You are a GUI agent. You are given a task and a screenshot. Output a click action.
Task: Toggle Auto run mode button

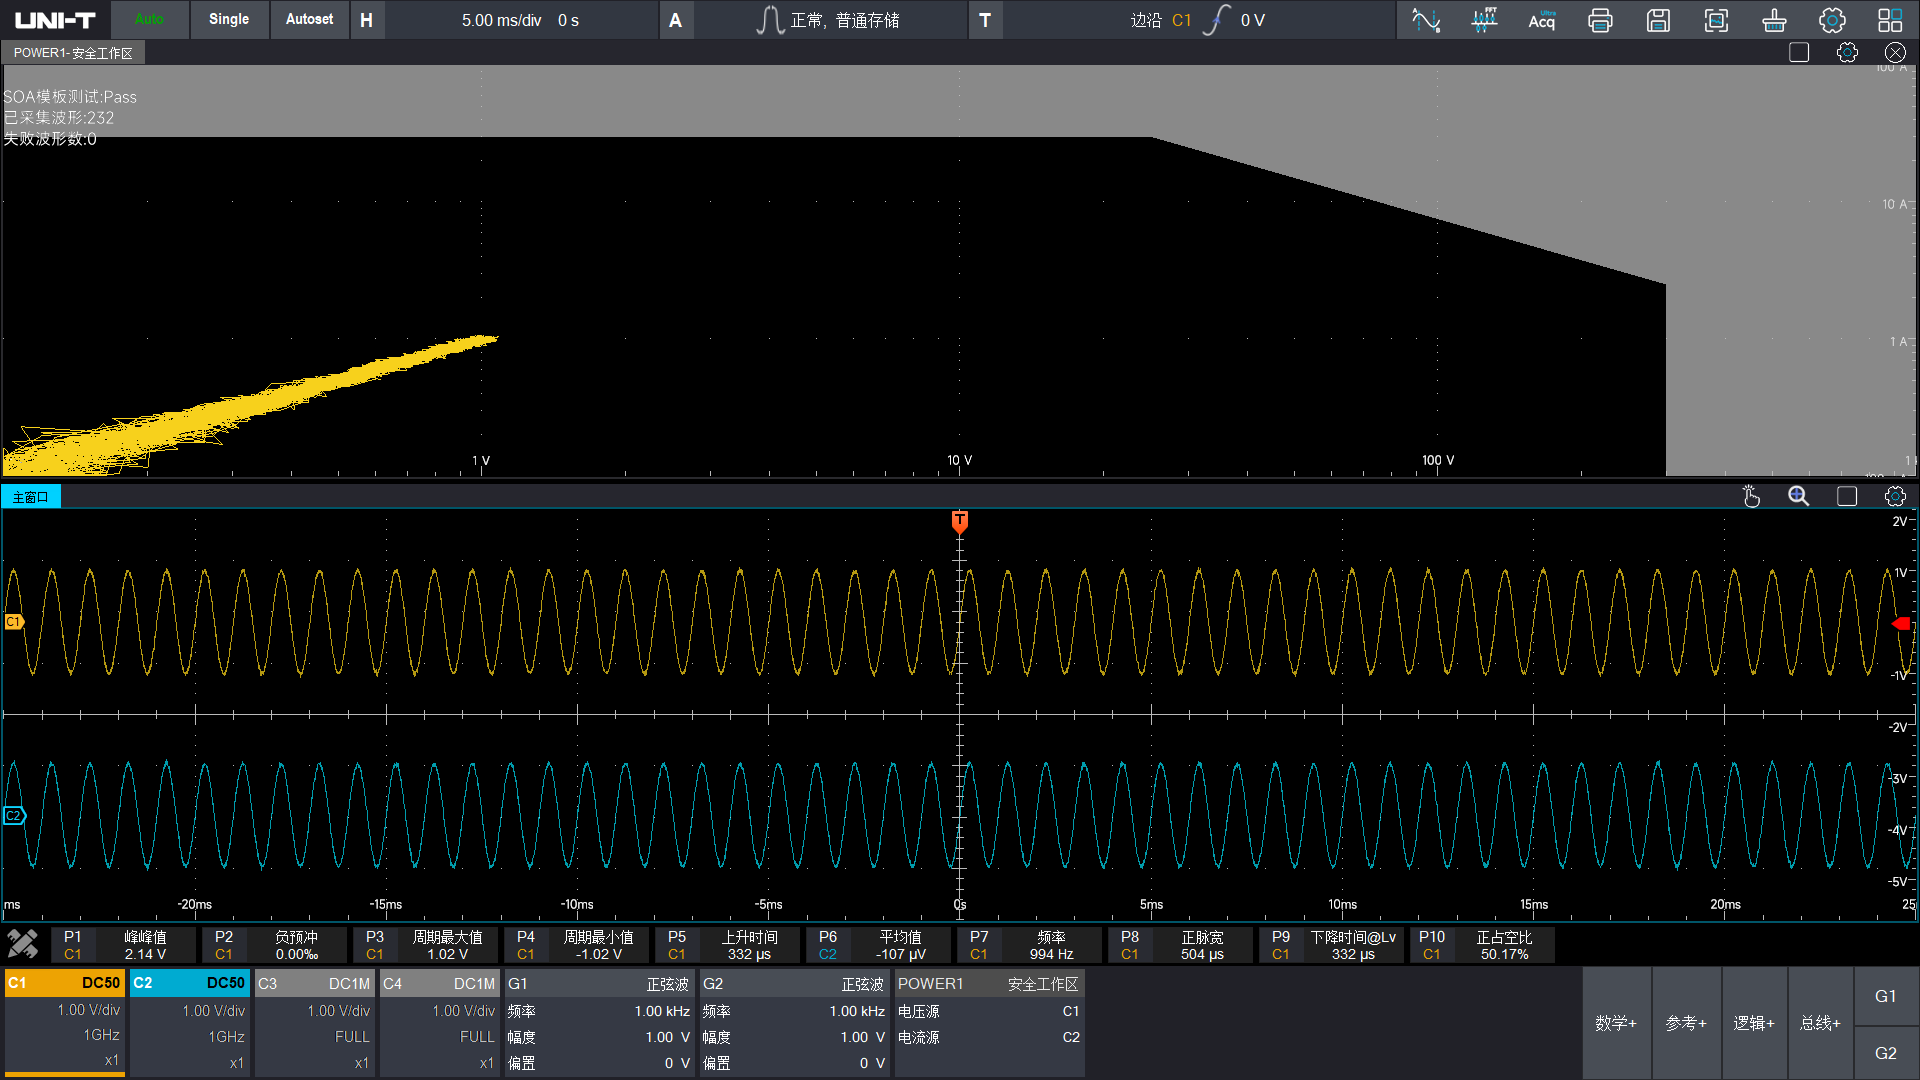[149, 19]
